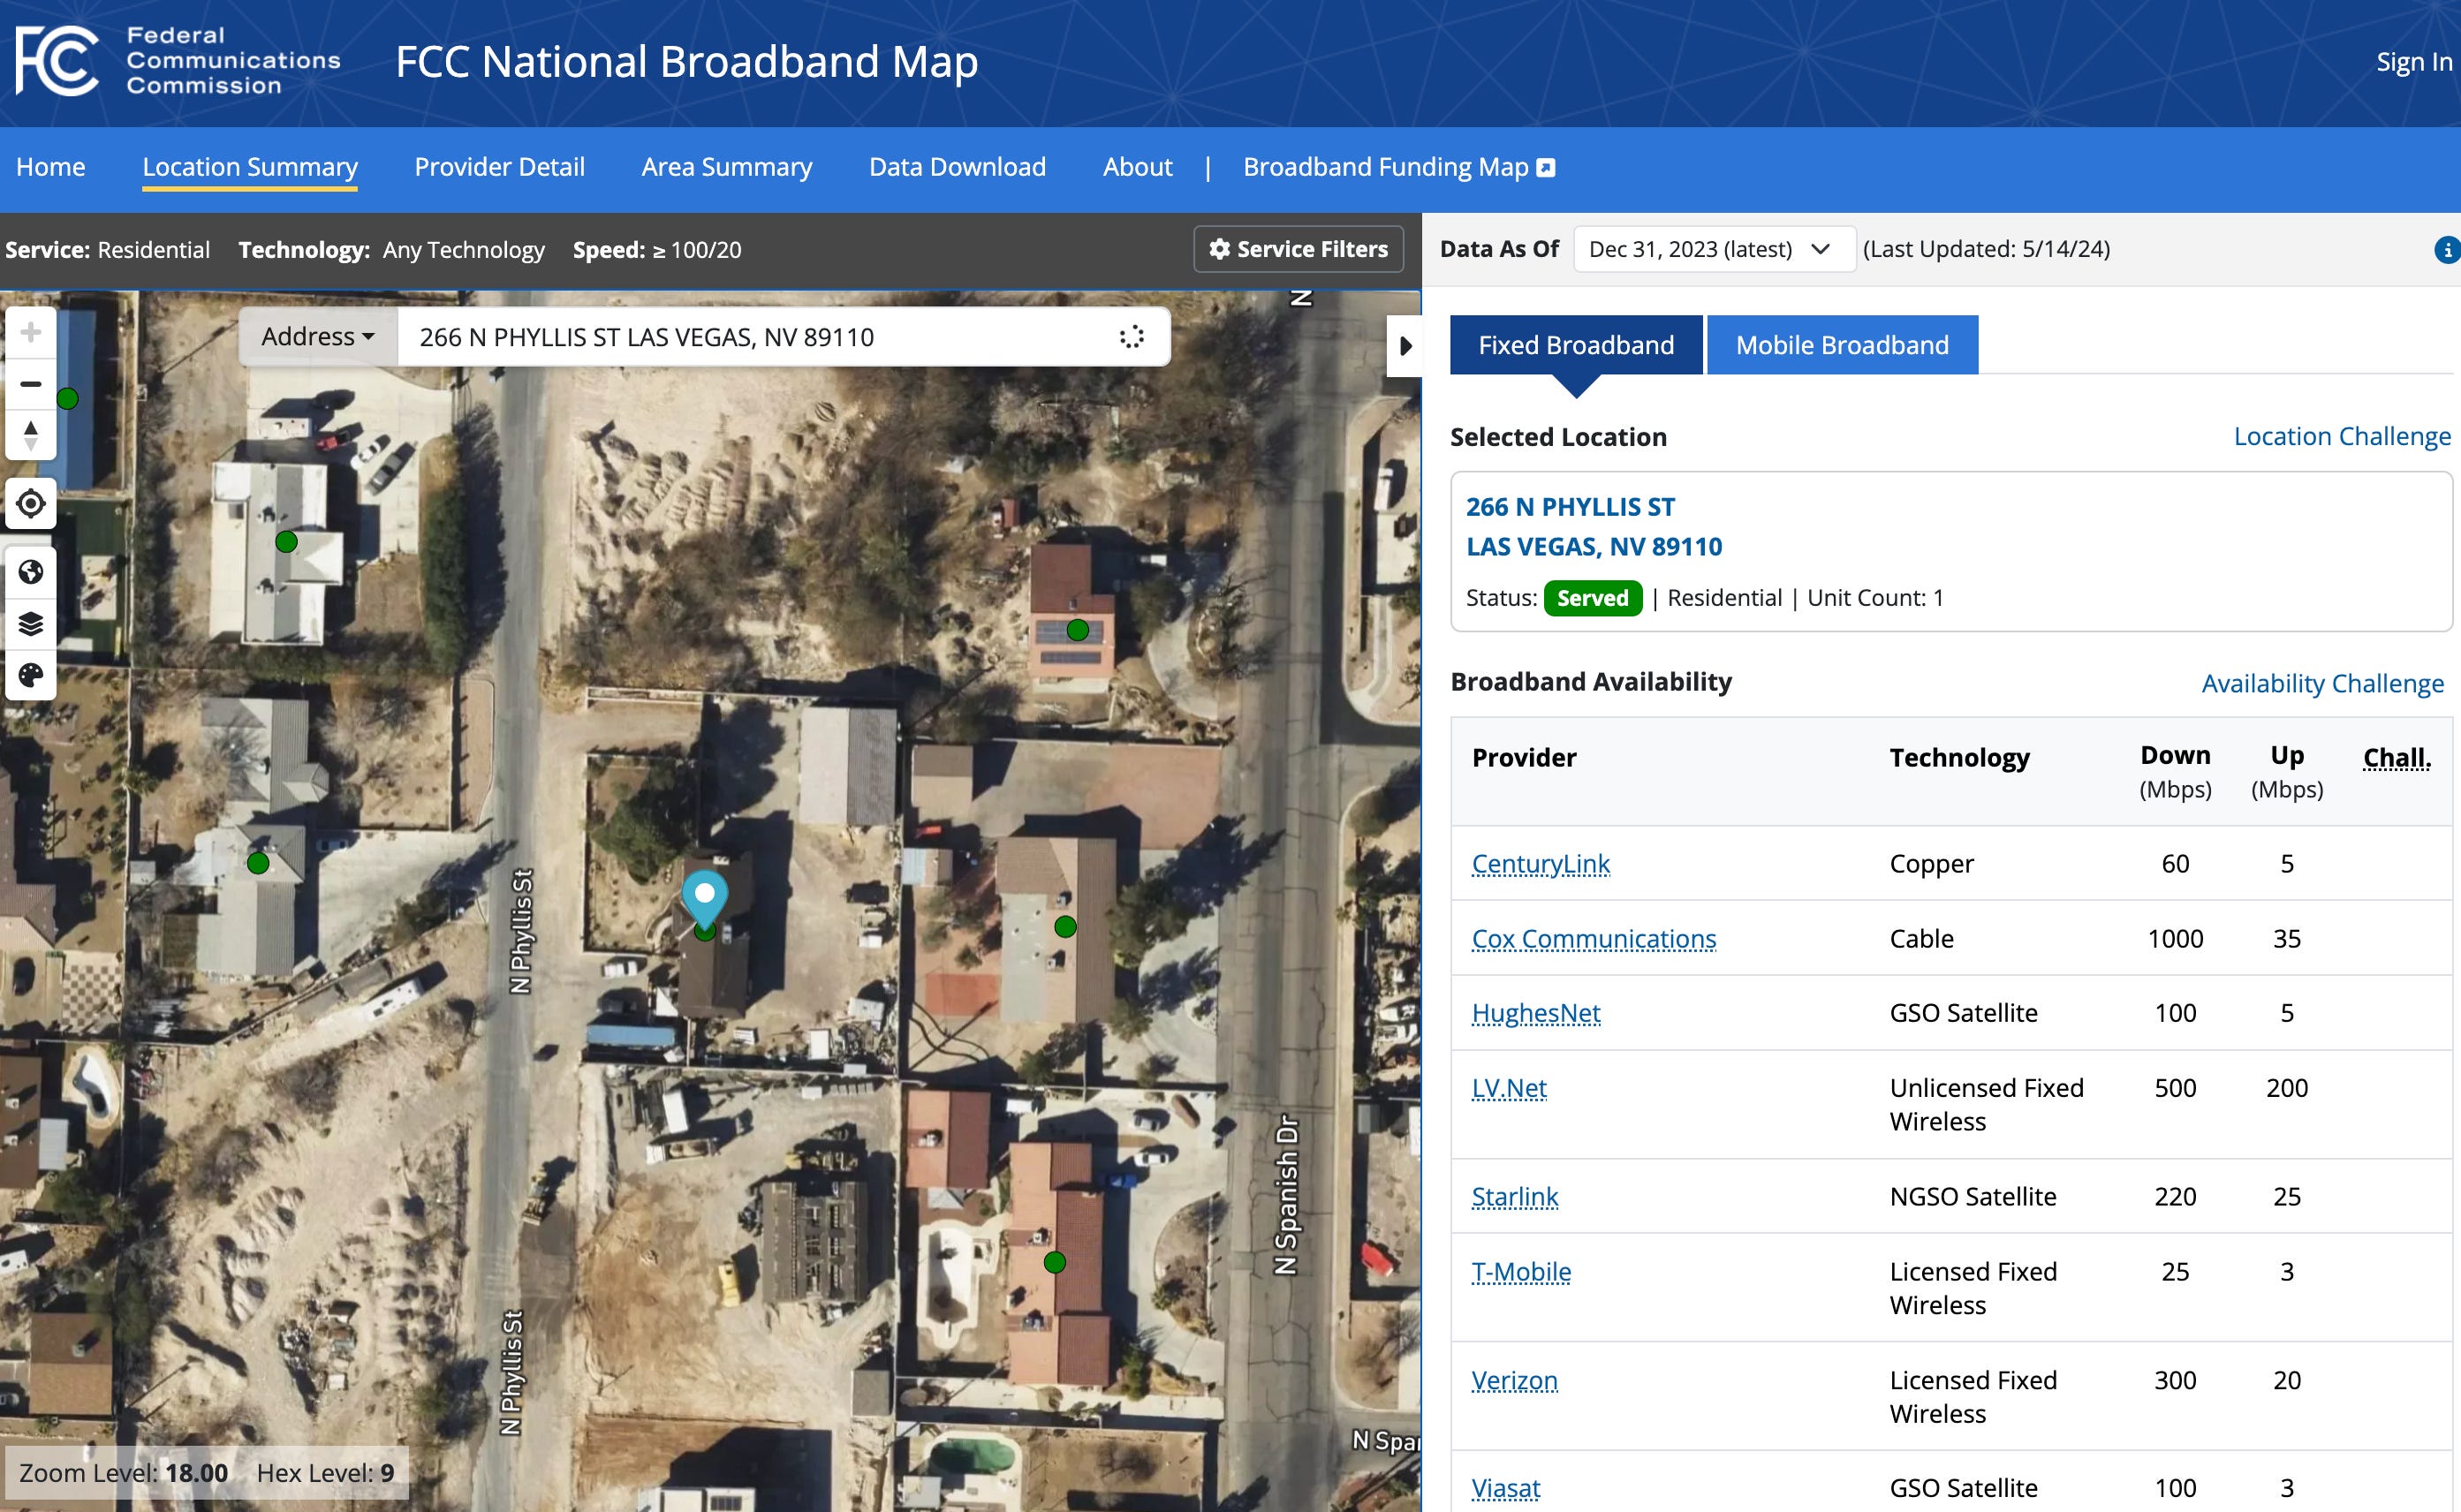Click the Provider column header

1524,758
